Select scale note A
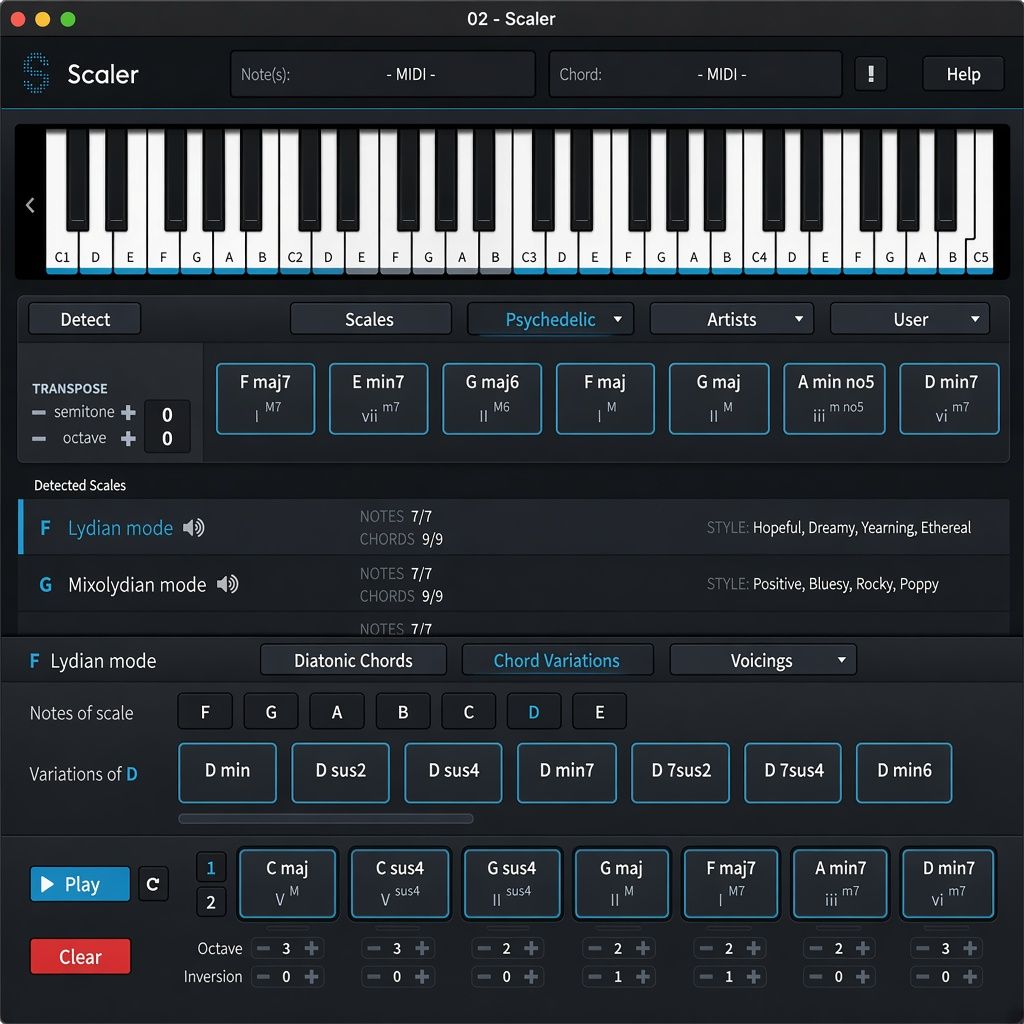The image size is (1024, 1024). click(337, 711)
